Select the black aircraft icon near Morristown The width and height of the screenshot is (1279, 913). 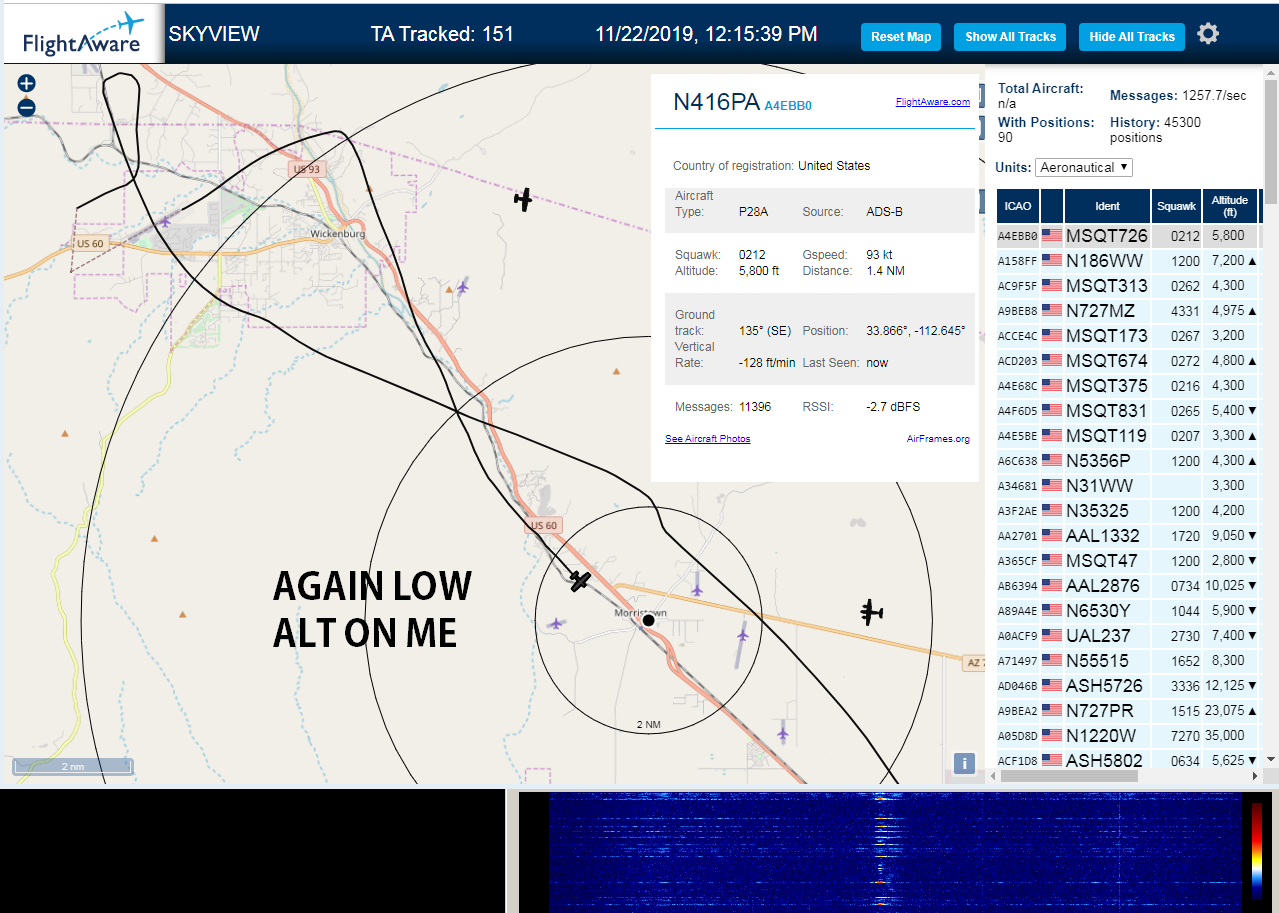click(580, 580)
